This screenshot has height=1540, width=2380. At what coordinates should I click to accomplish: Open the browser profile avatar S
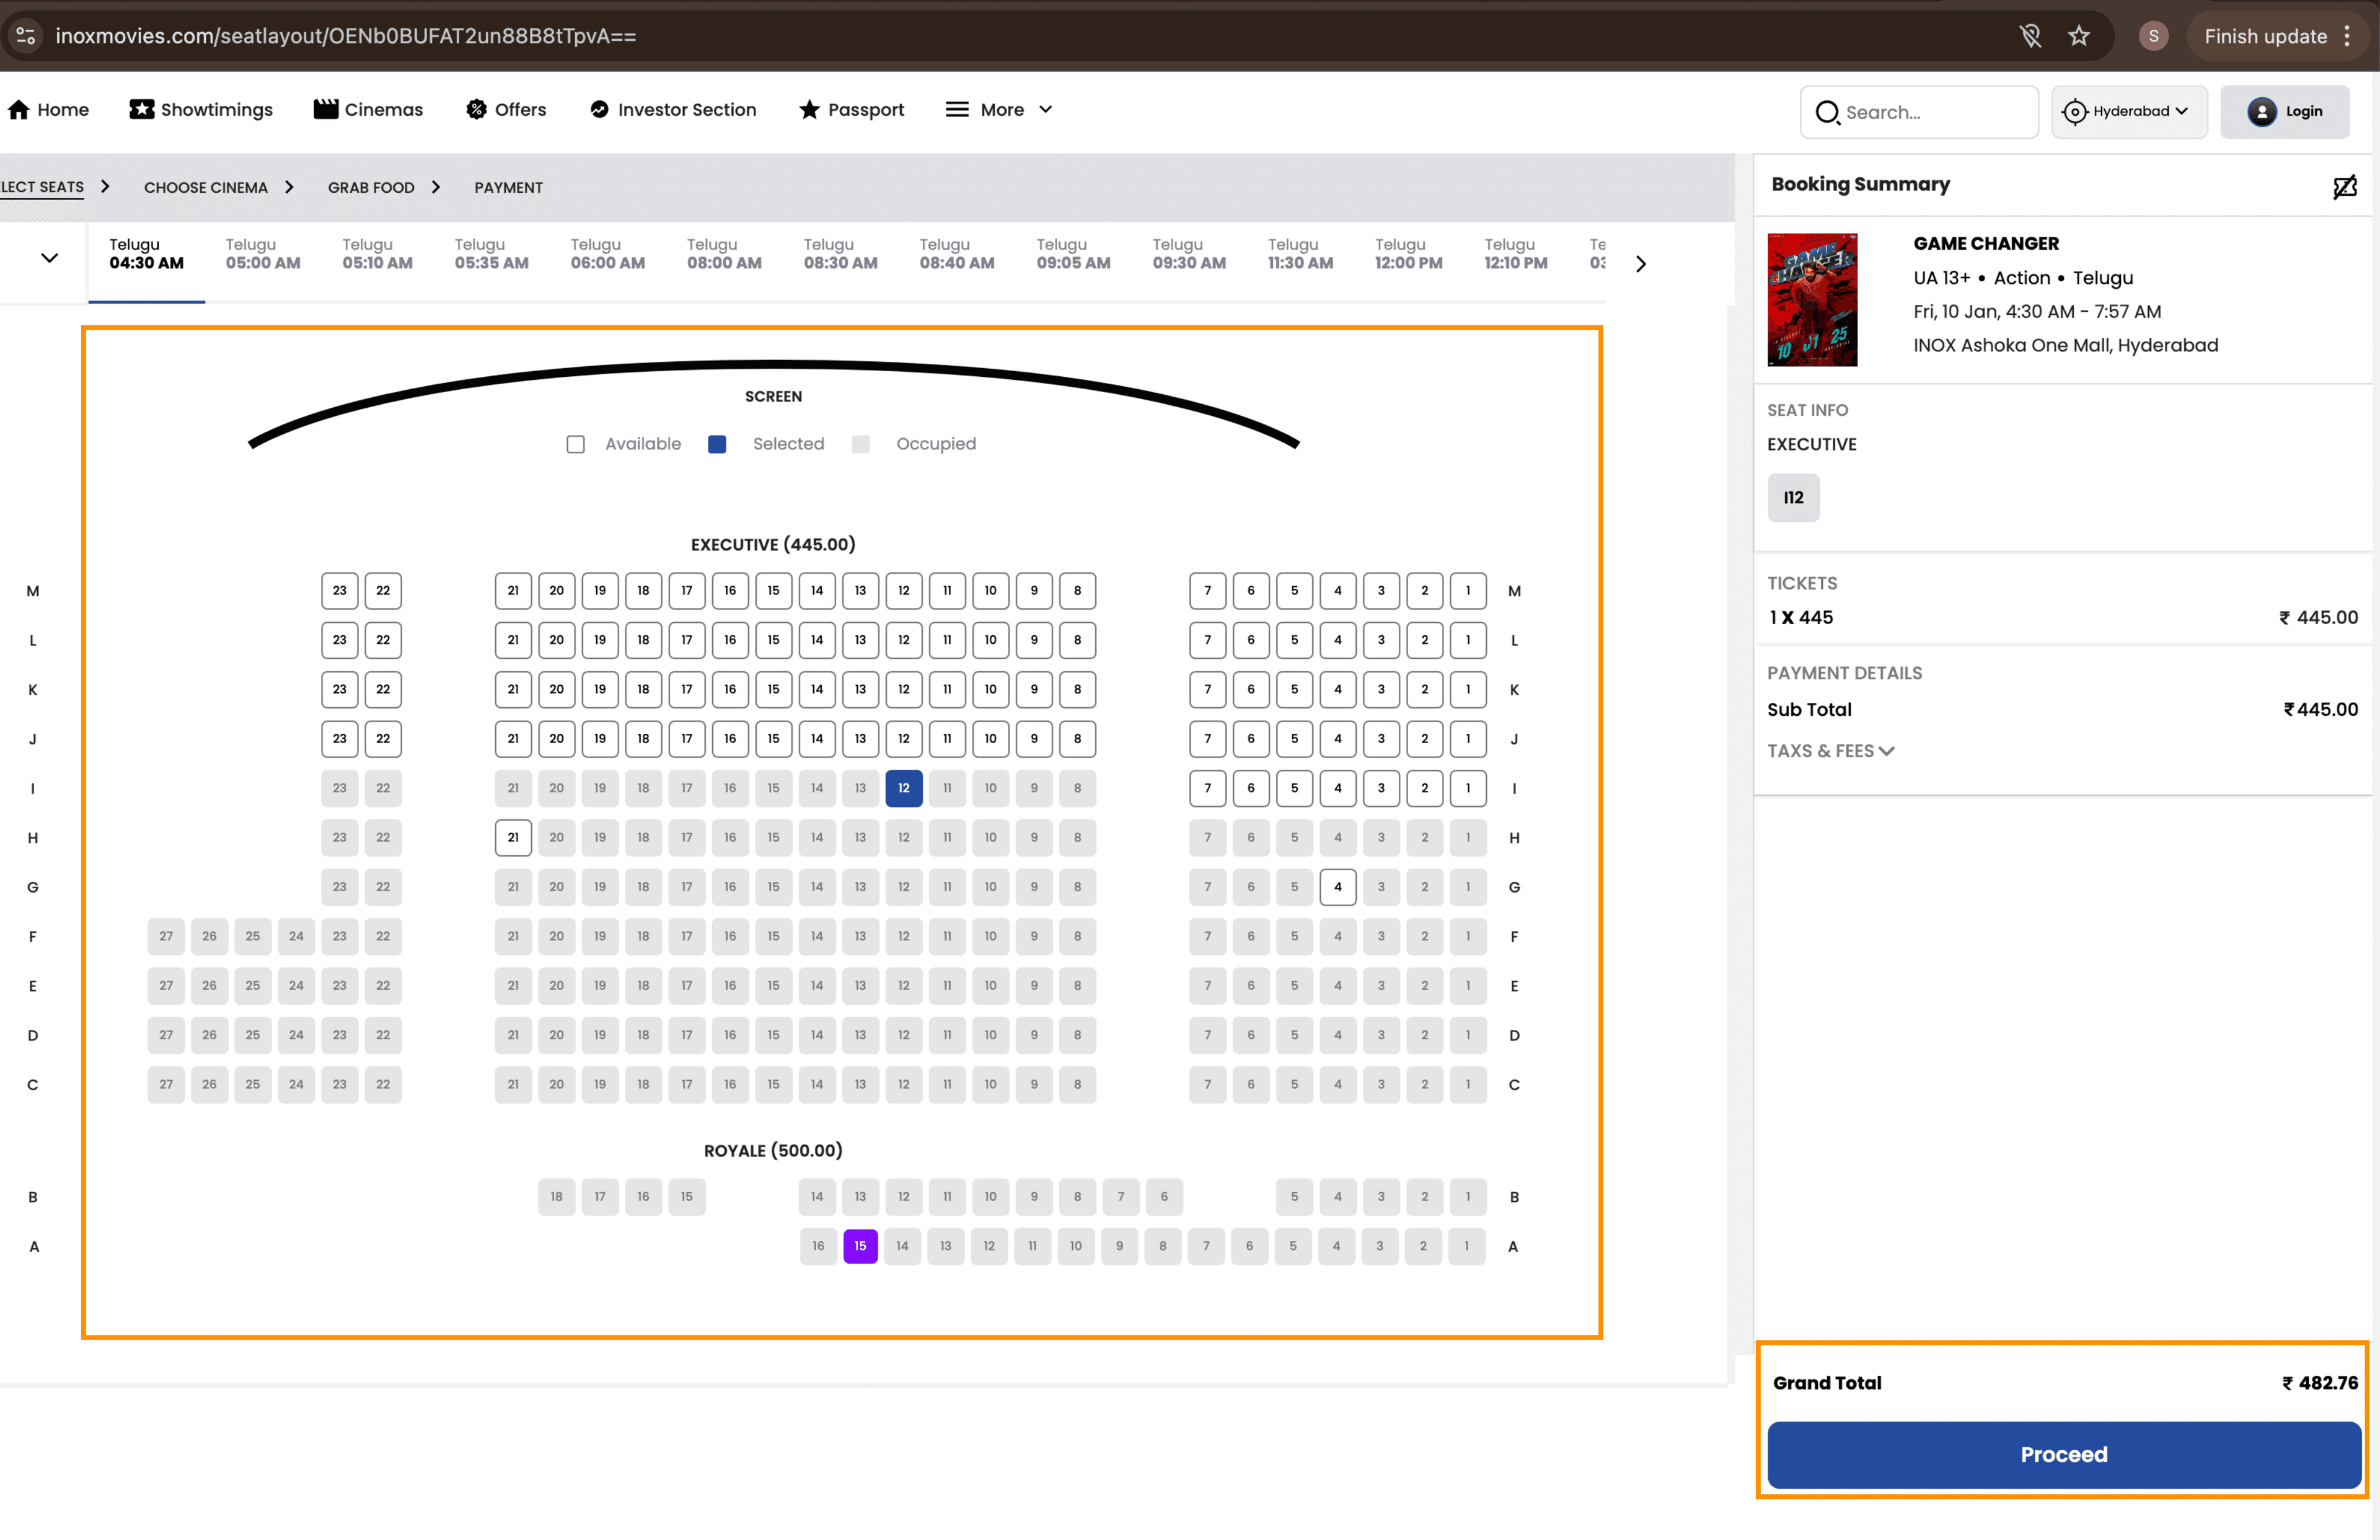point(2153,36)
